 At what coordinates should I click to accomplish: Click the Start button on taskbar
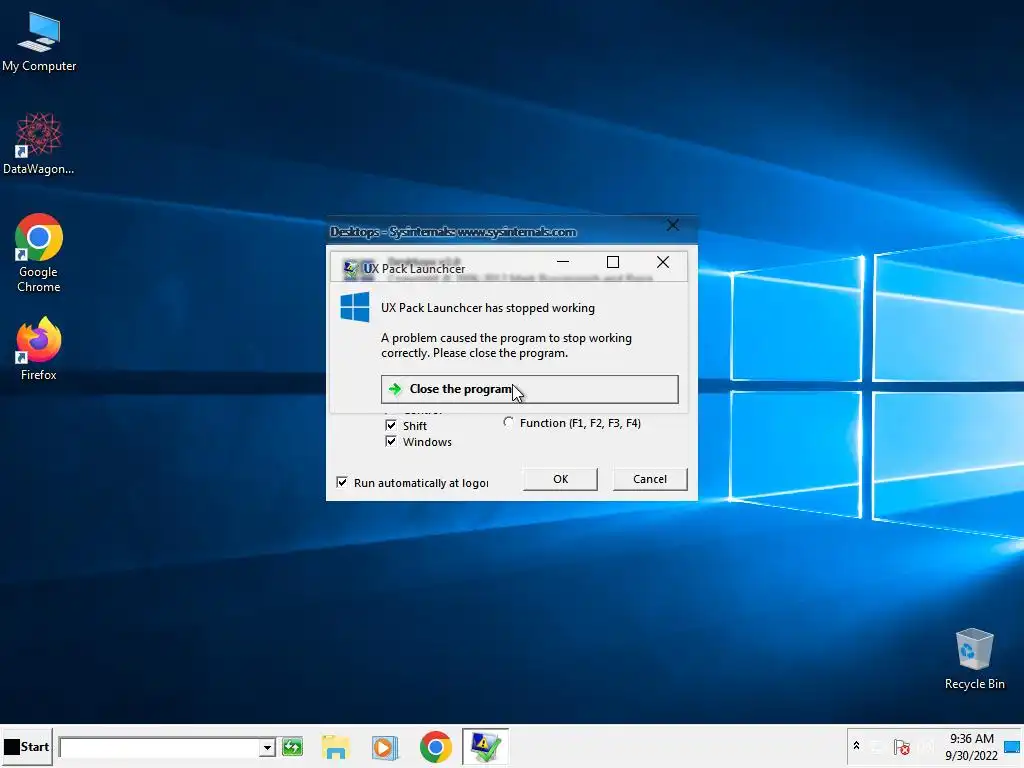pos(27,746)
